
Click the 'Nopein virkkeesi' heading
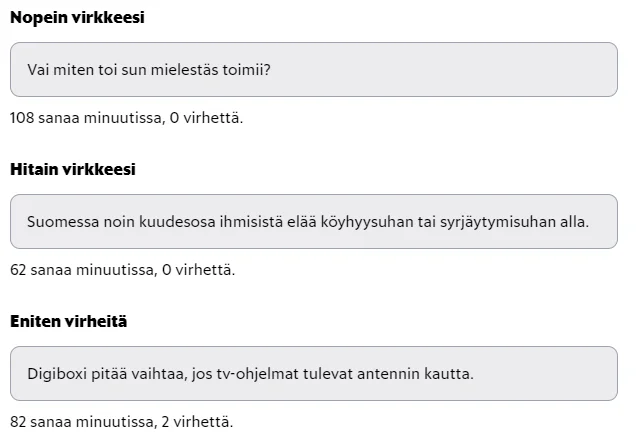[77, 17]
